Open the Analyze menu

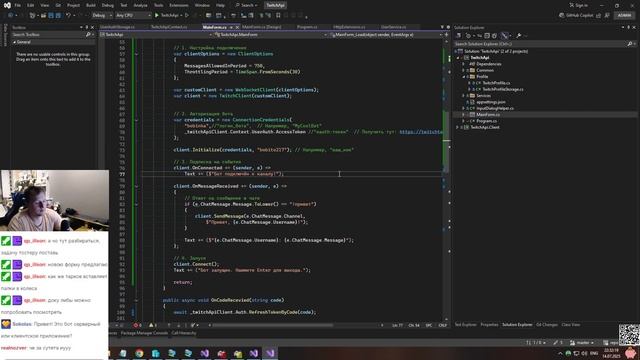(140, 5)
